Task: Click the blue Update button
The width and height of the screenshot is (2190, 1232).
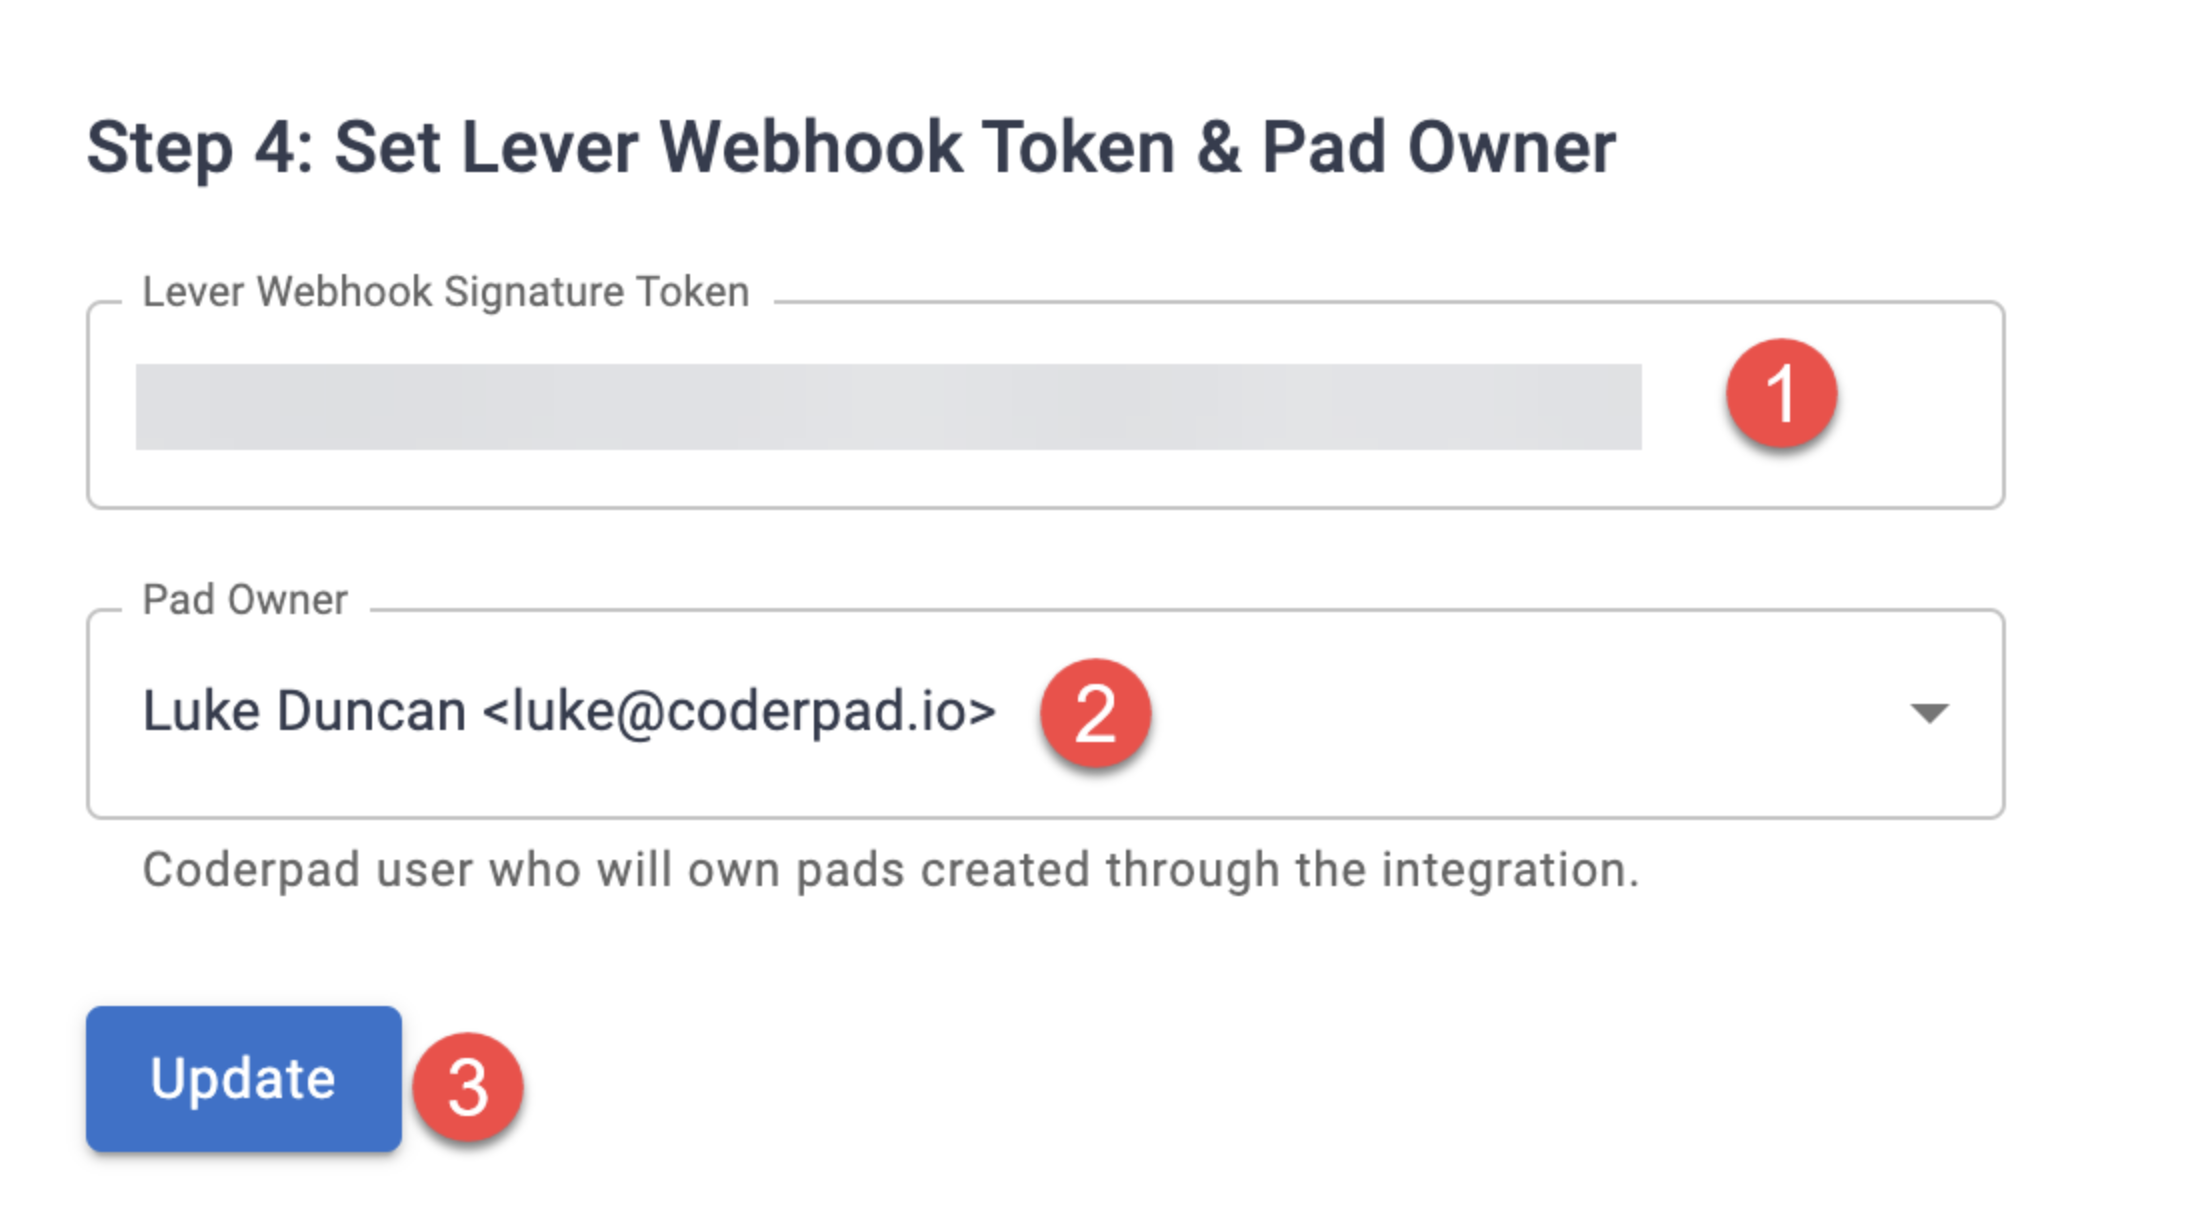Action: (243, 1078)
